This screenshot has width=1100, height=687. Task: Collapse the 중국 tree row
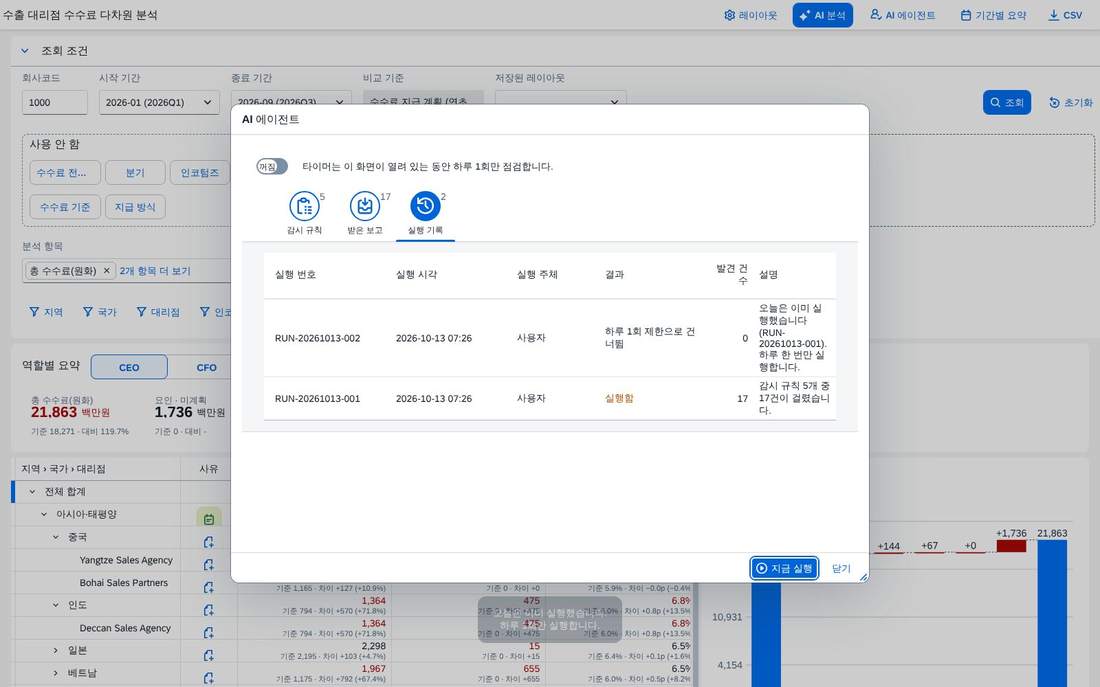[56, 537]
